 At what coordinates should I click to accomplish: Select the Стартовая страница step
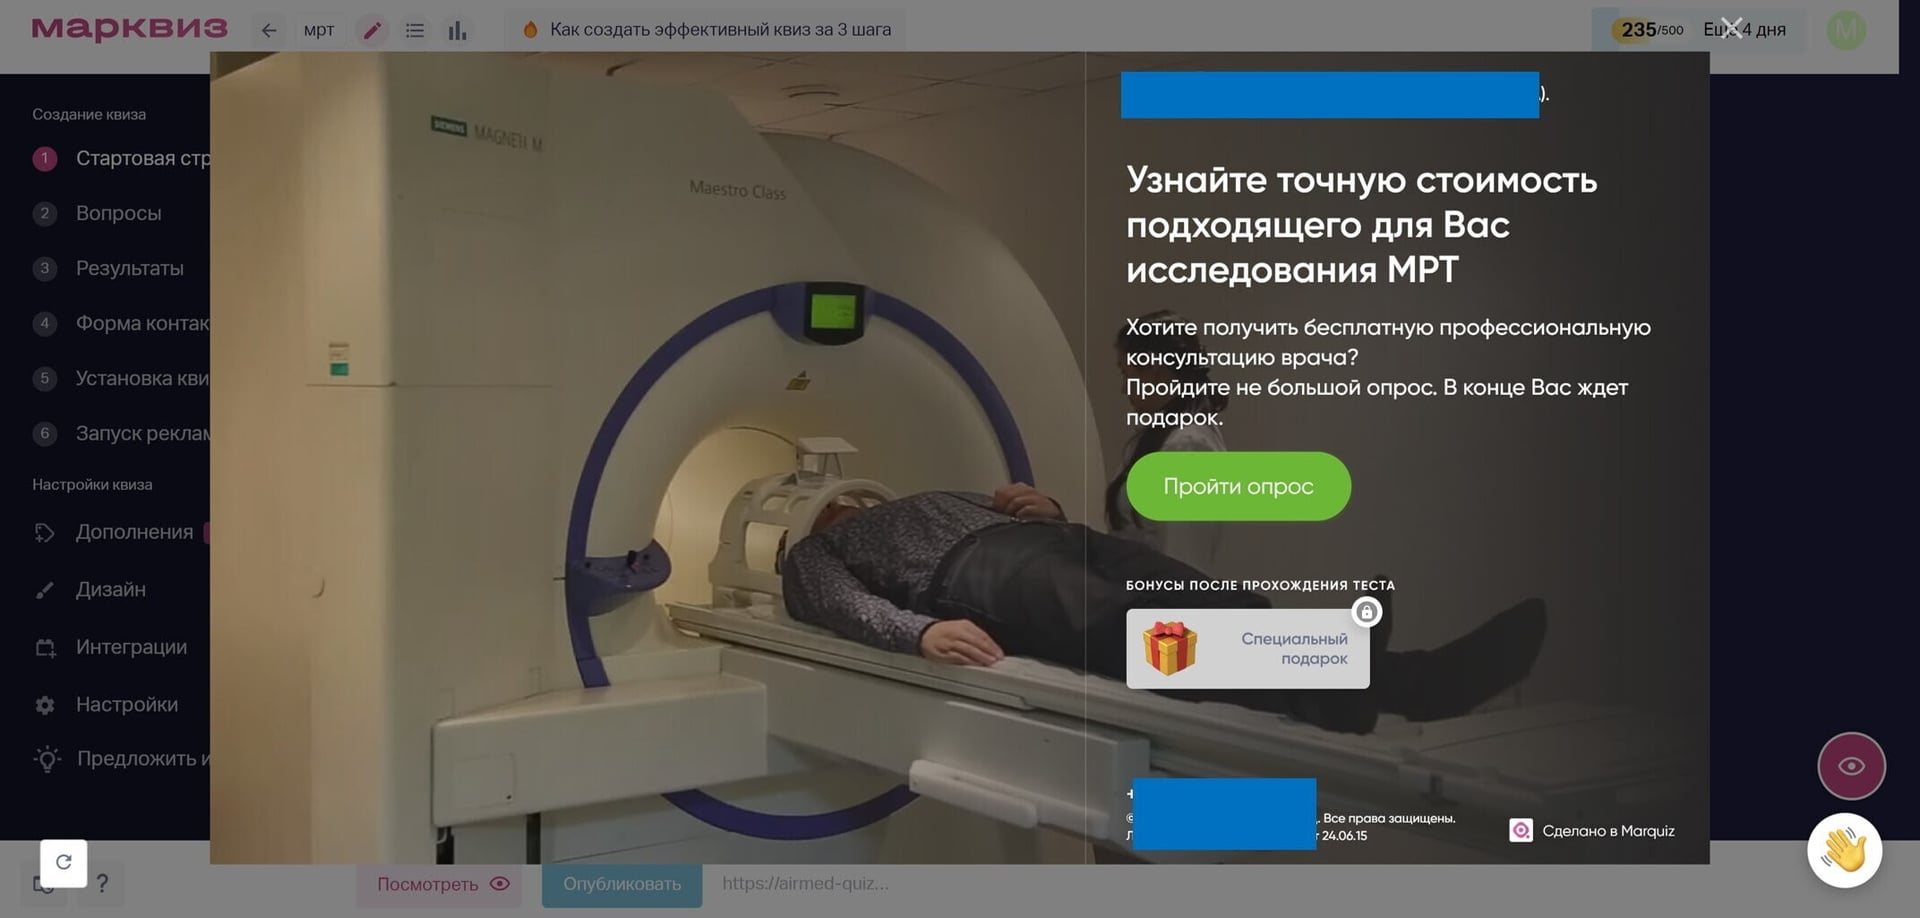pos(121,158)
